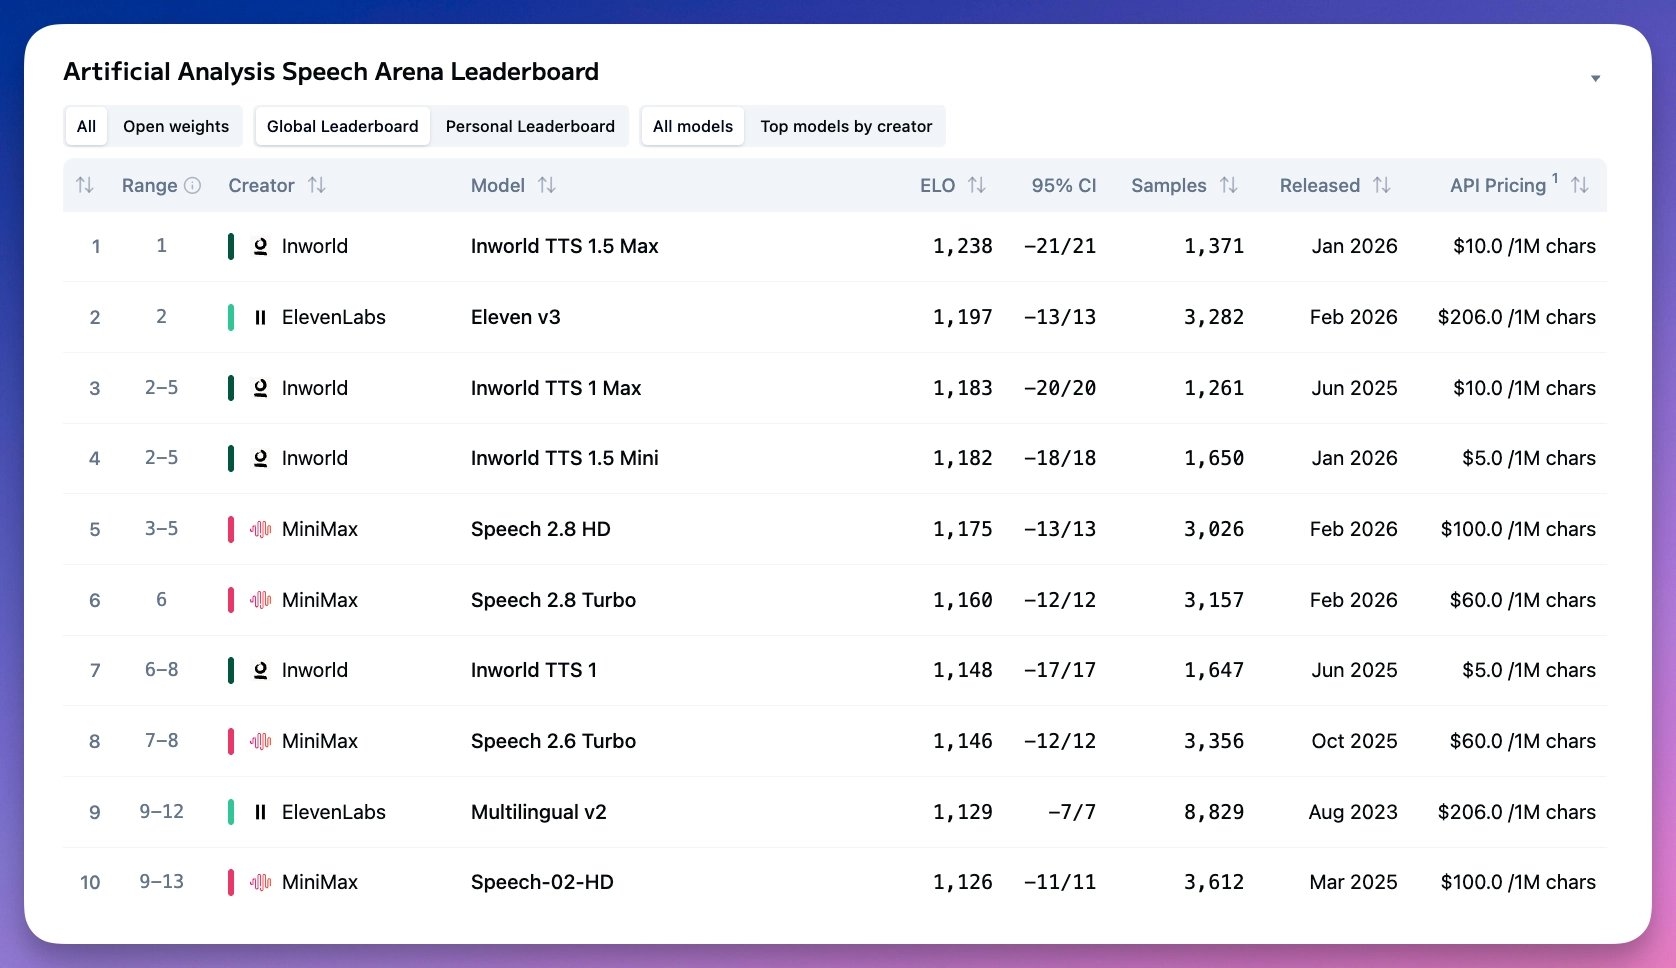Screen dimensions: 1676x968
Task: Select the Speech 2.6 Turbo table row
Action: click(800, 741)
